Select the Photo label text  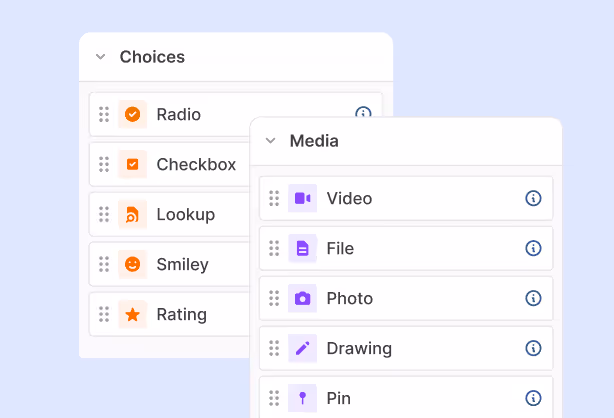(350, 298)
